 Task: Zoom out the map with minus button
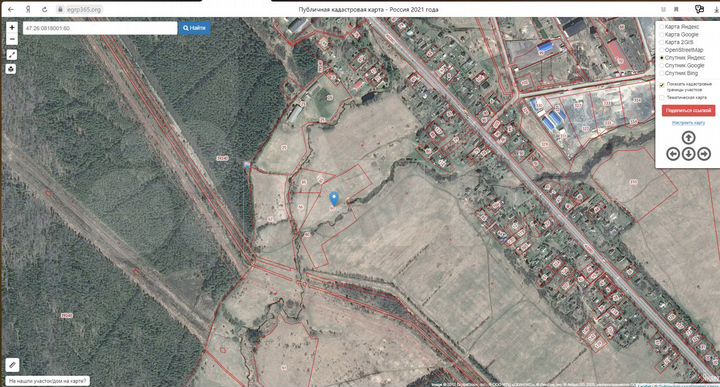12,40
